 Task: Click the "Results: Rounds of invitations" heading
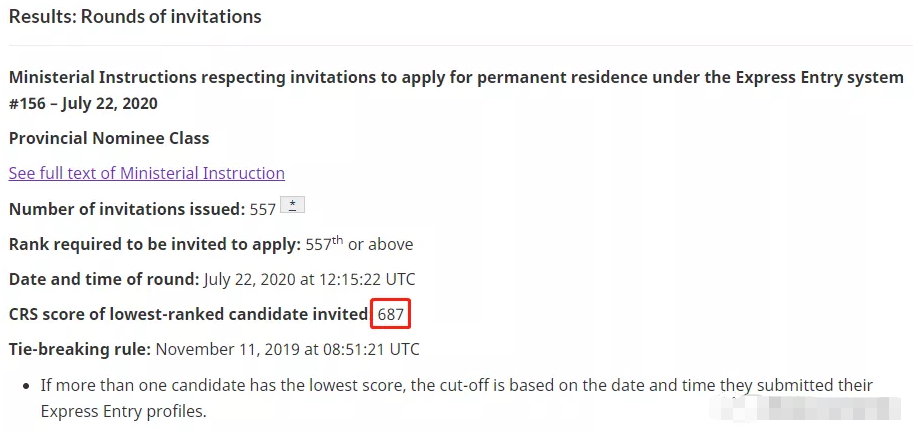(135, 17)
